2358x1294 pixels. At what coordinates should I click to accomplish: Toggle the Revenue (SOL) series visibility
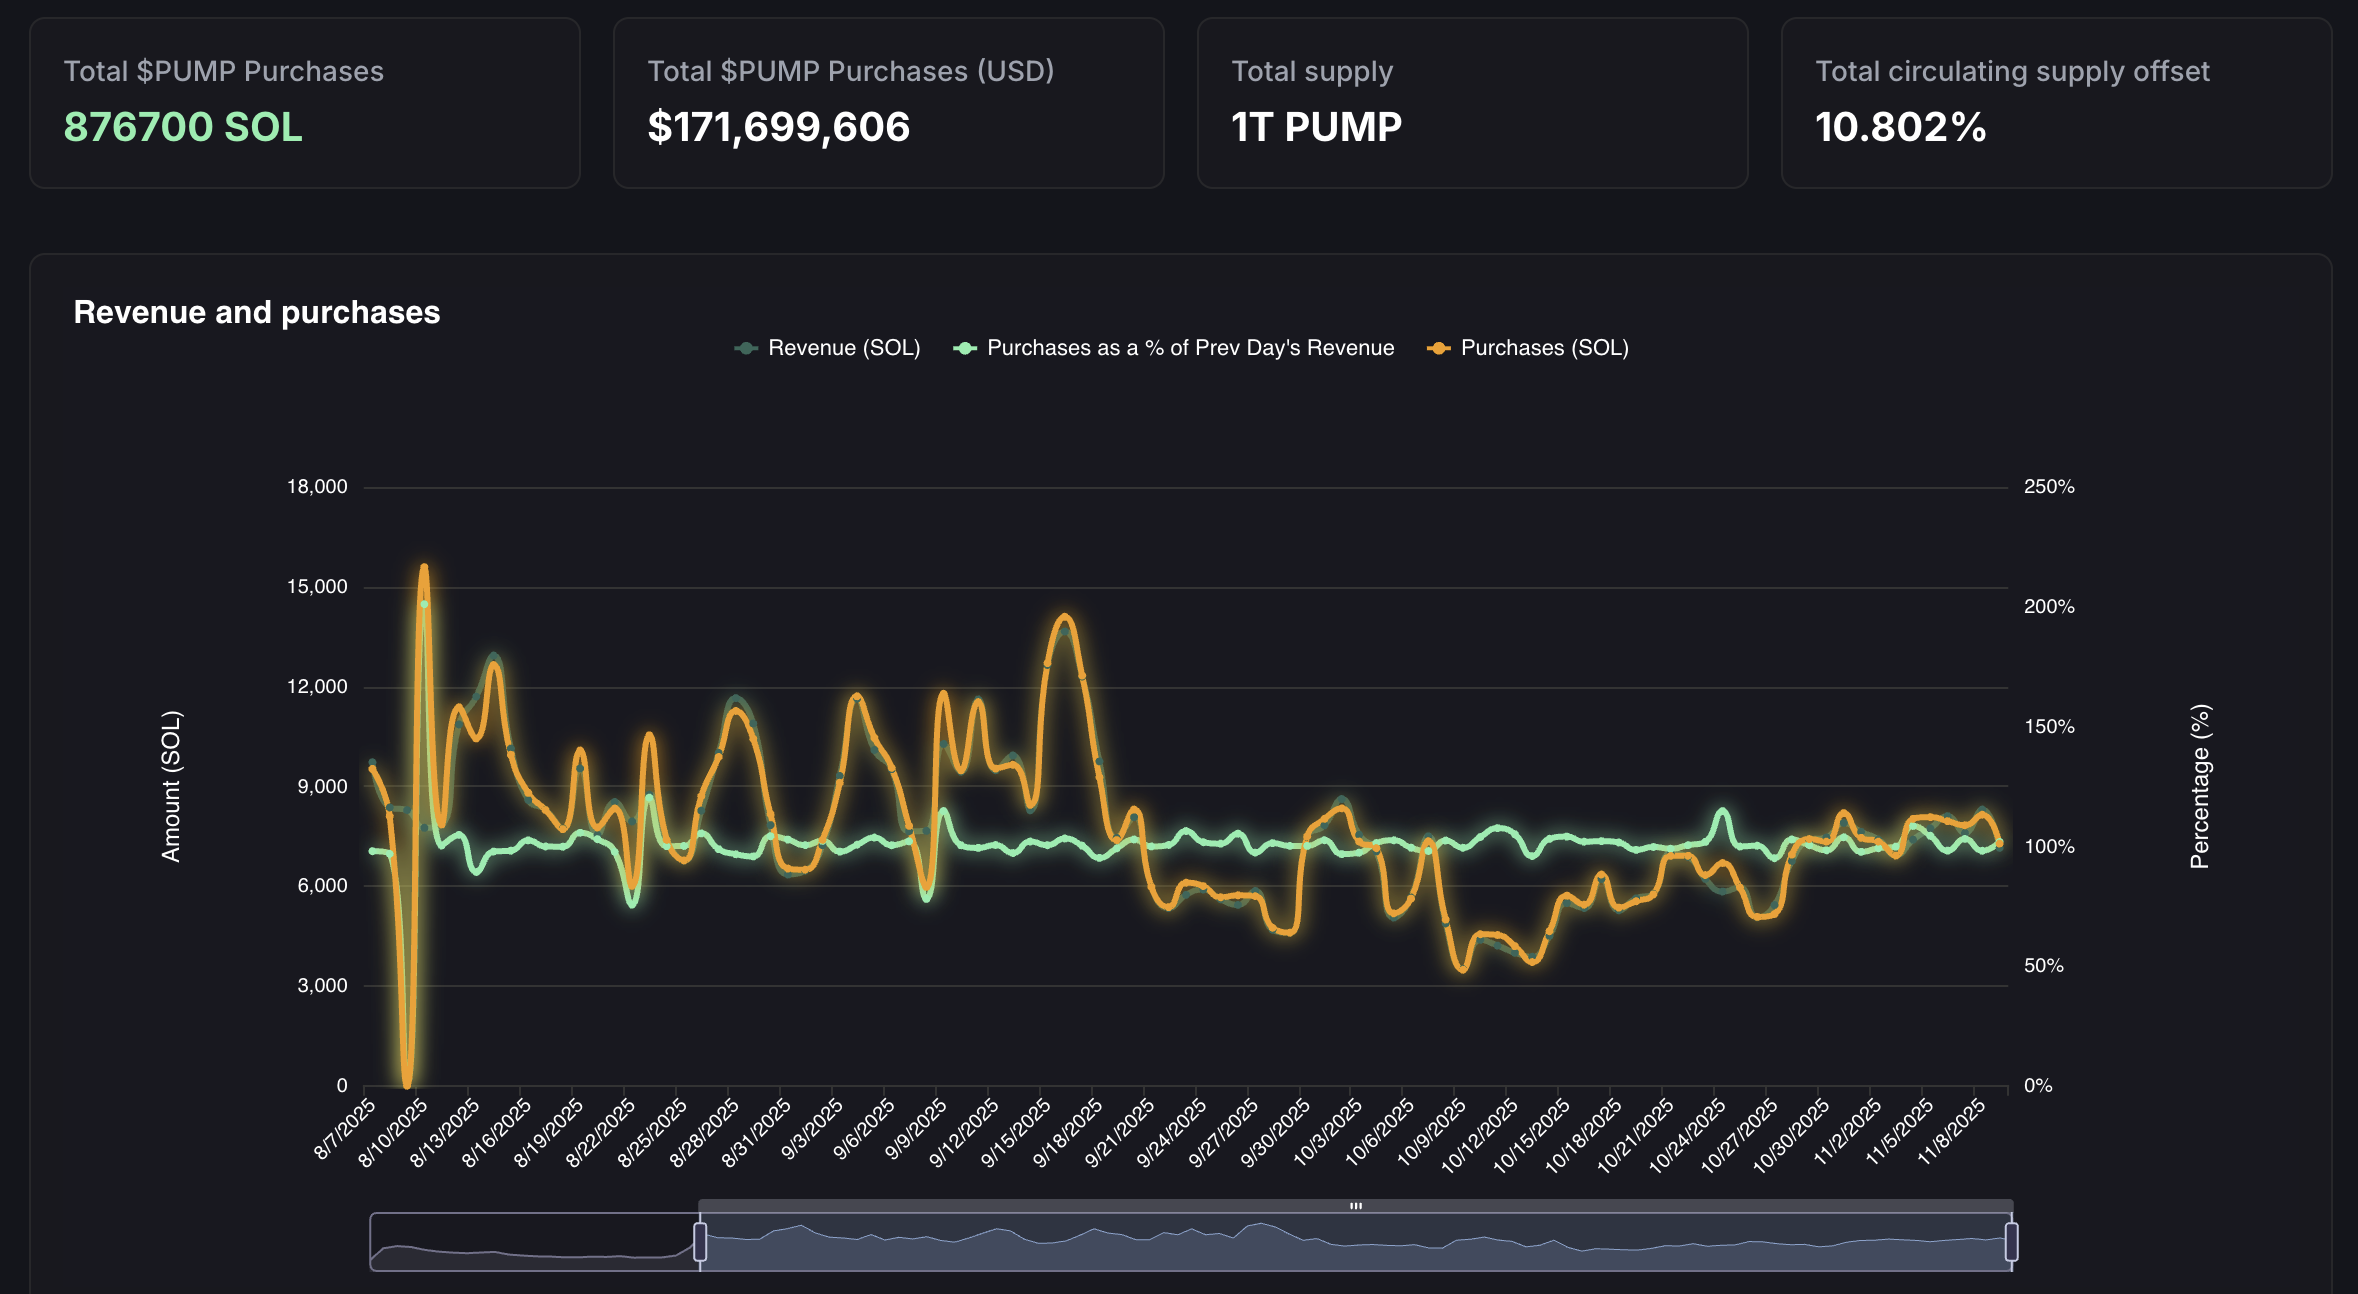click(845, 348)
